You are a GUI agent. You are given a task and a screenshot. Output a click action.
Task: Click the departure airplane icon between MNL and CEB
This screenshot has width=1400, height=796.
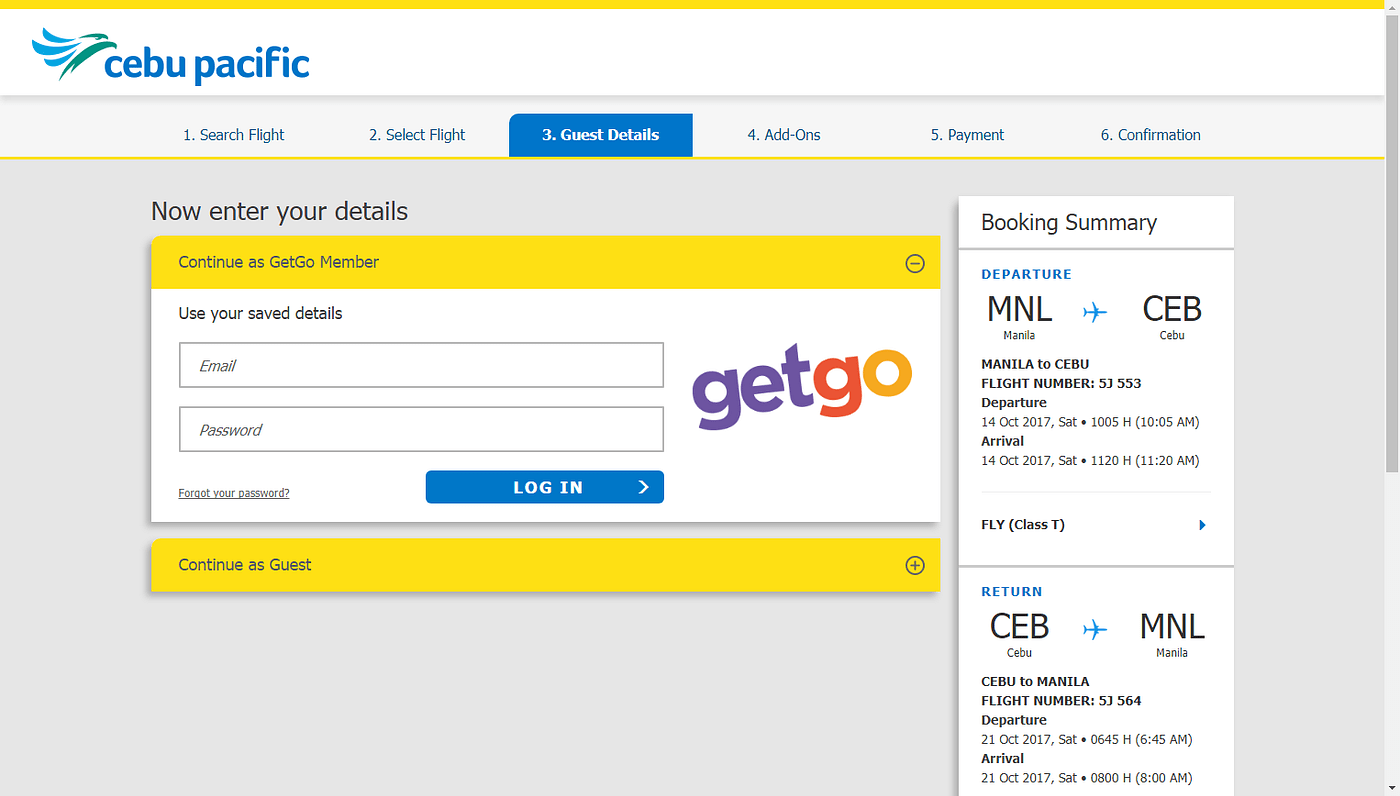(x=1095, y=313)
